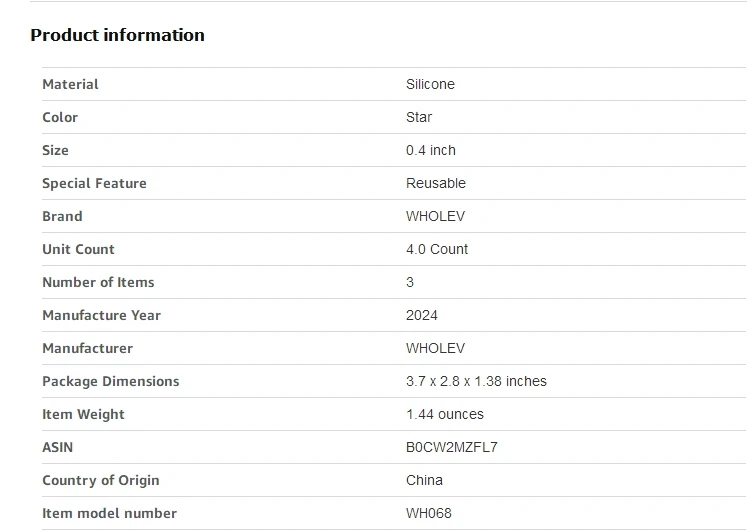Select the Material row label
The height and width of the screenshot is (531, 747).
tap(70, 84)
